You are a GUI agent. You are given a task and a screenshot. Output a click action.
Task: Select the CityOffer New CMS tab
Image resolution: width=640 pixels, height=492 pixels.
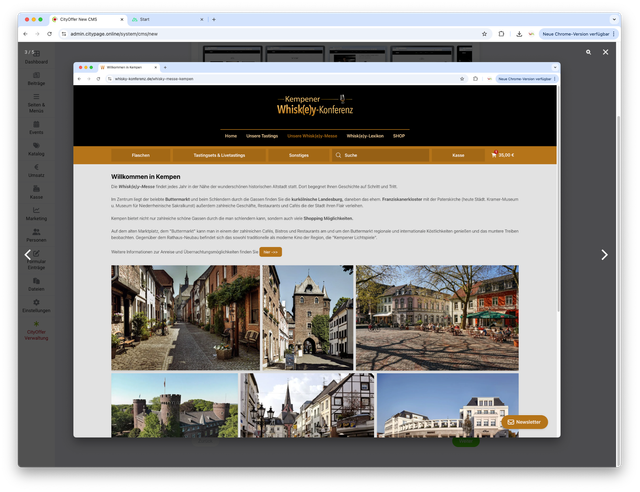coord(85,19)
